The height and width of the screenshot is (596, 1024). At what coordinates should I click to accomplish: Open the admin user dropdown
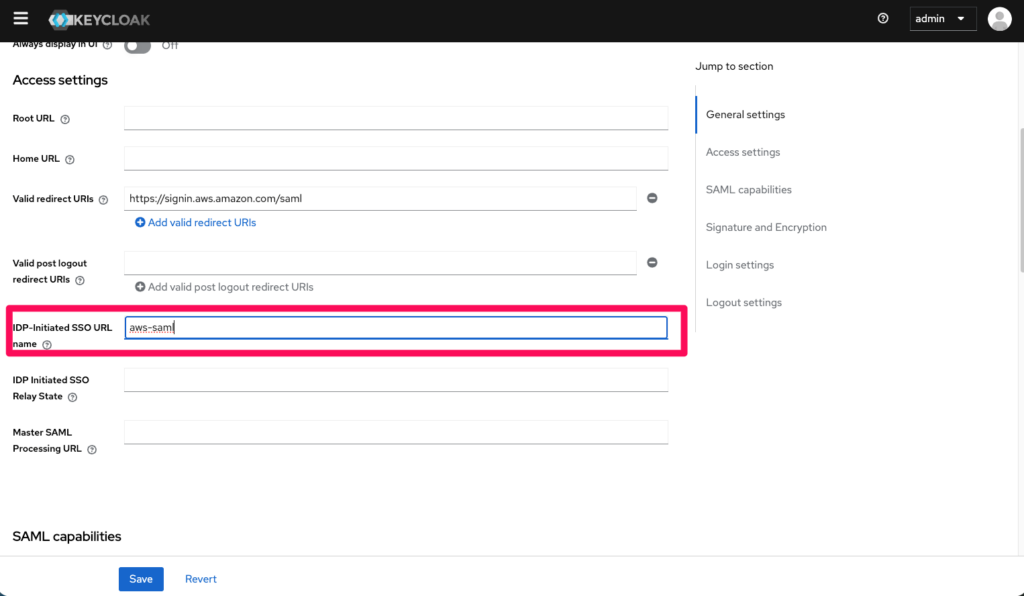click(942, 19)
